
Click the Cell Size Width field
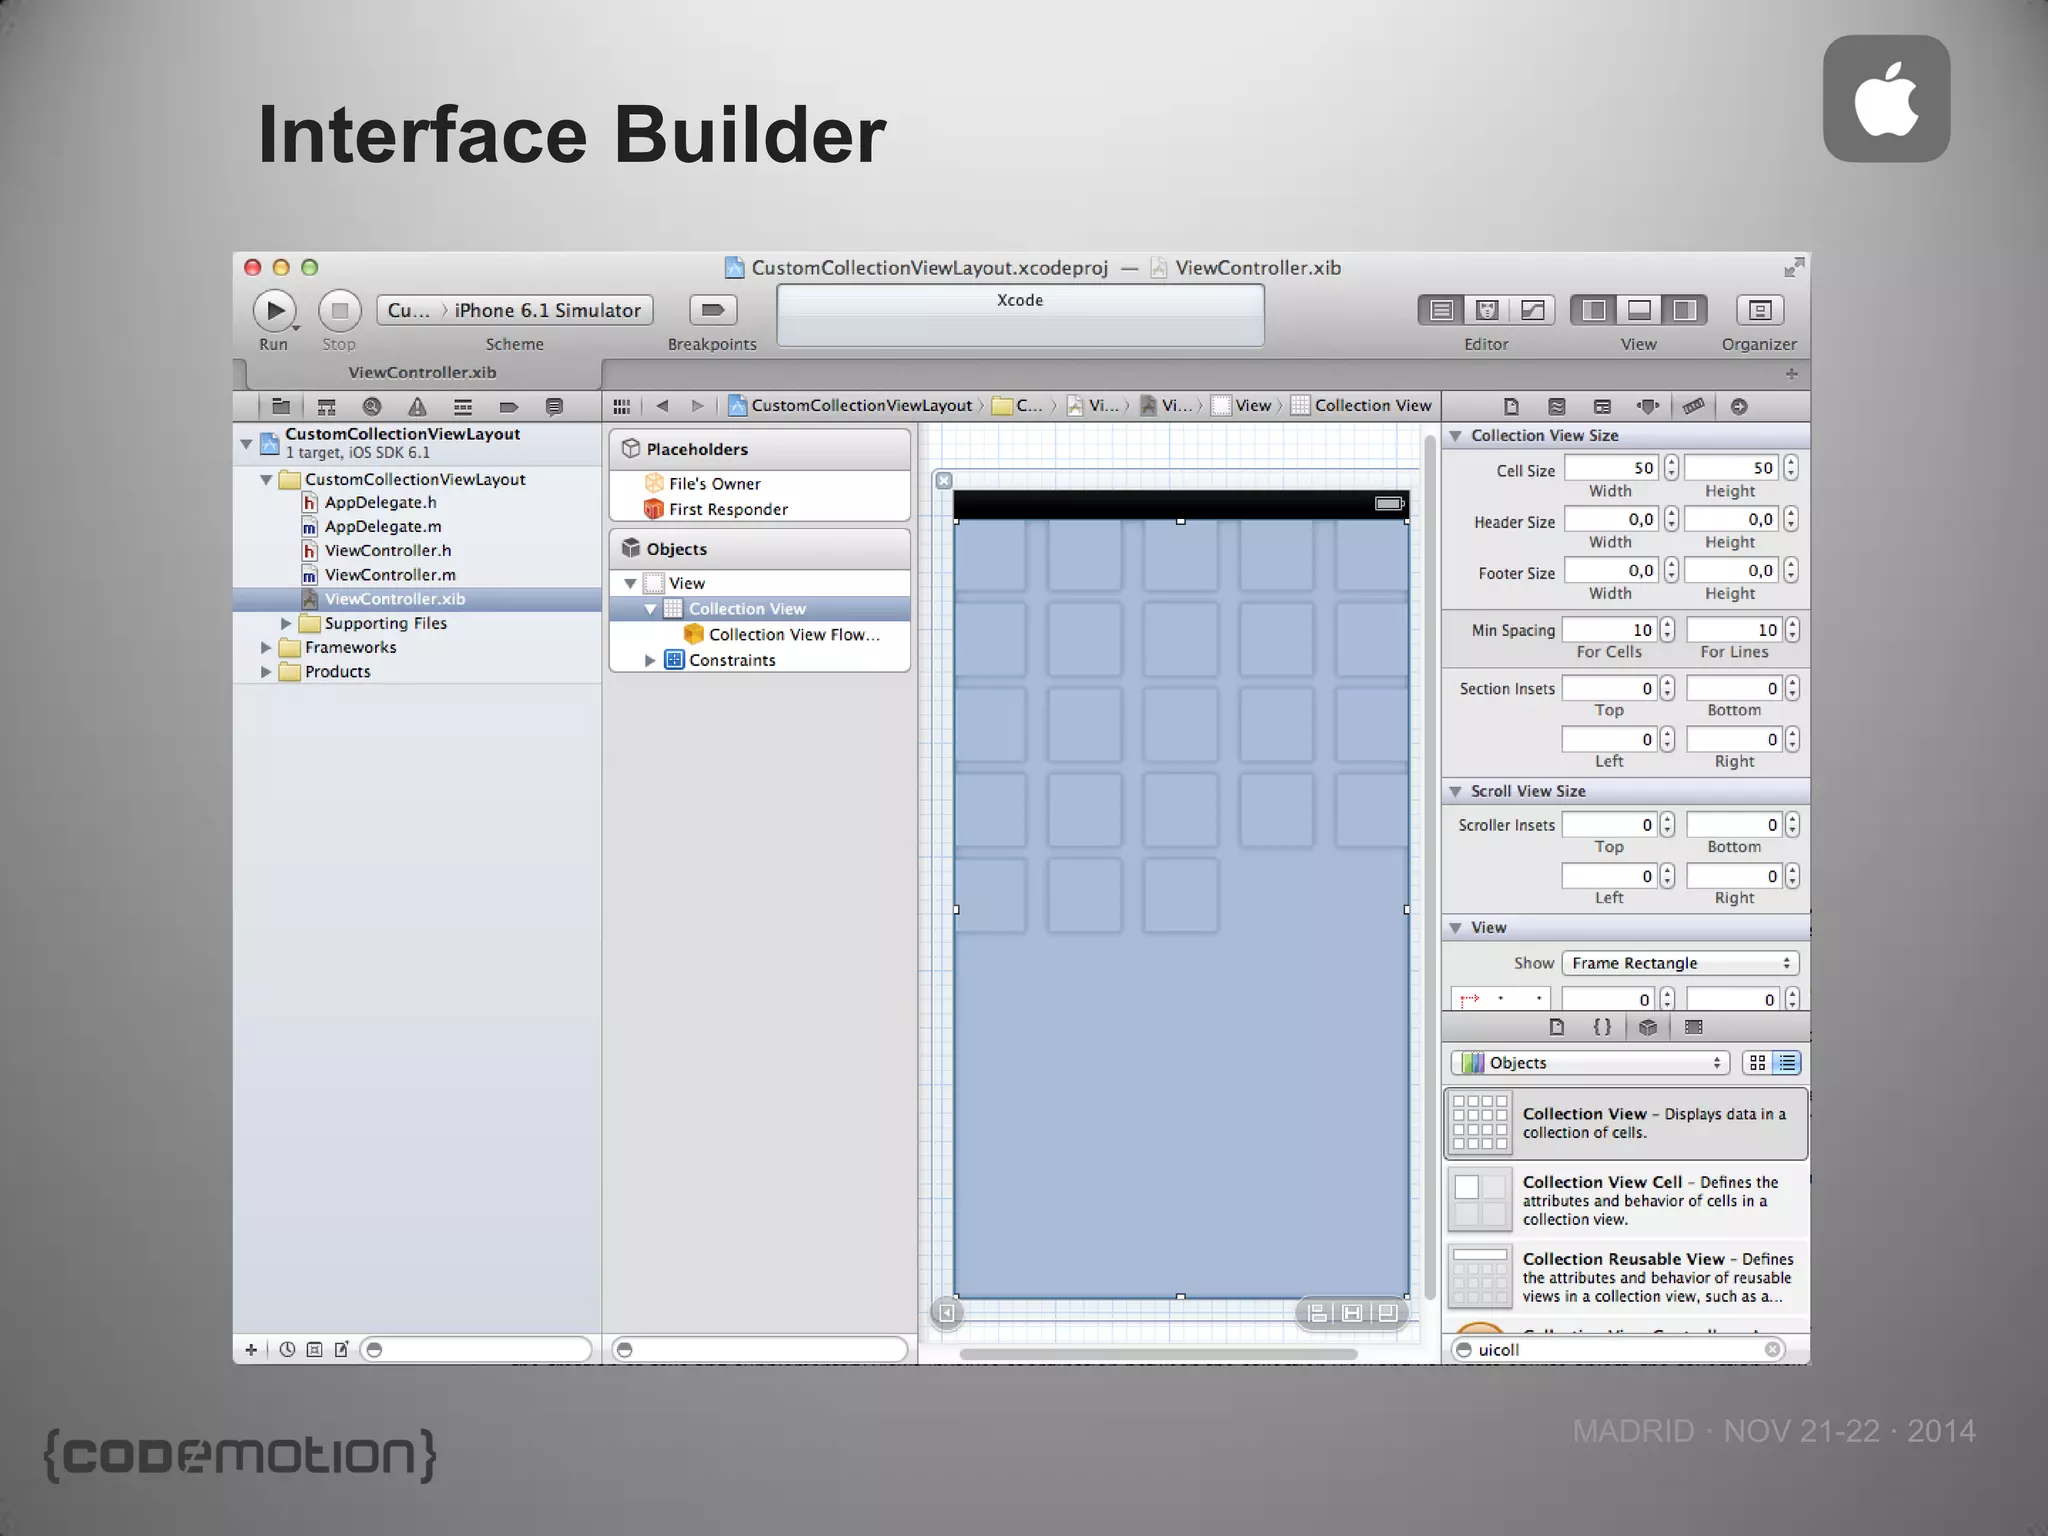pyautogui.click(x=1611, y=468)
